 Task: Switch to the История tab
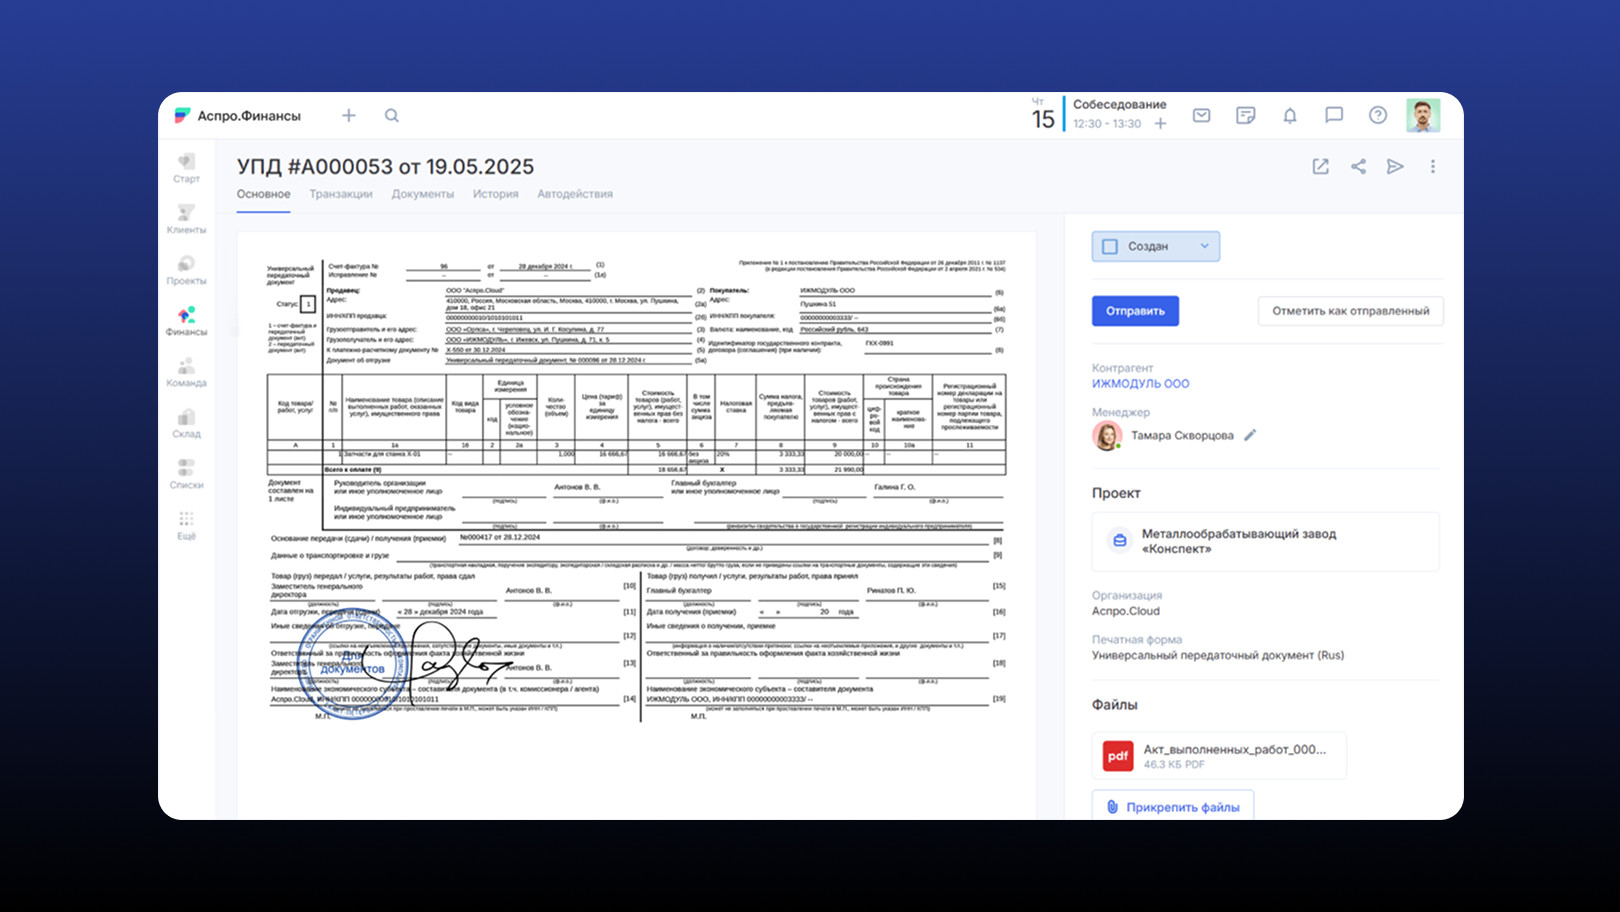click(x=495, y=194)
